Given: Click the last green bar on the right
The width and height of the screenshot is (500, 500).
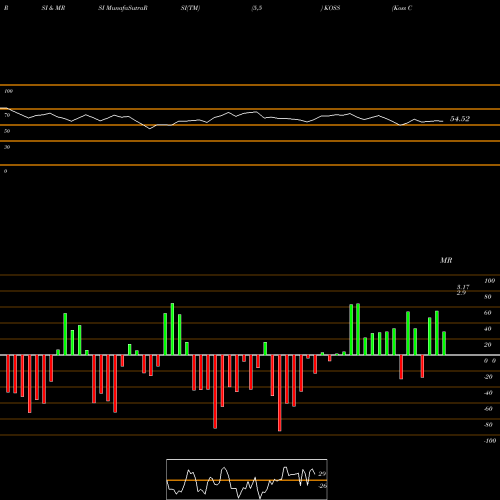Looking at the screenshot, I should (444, 343).
